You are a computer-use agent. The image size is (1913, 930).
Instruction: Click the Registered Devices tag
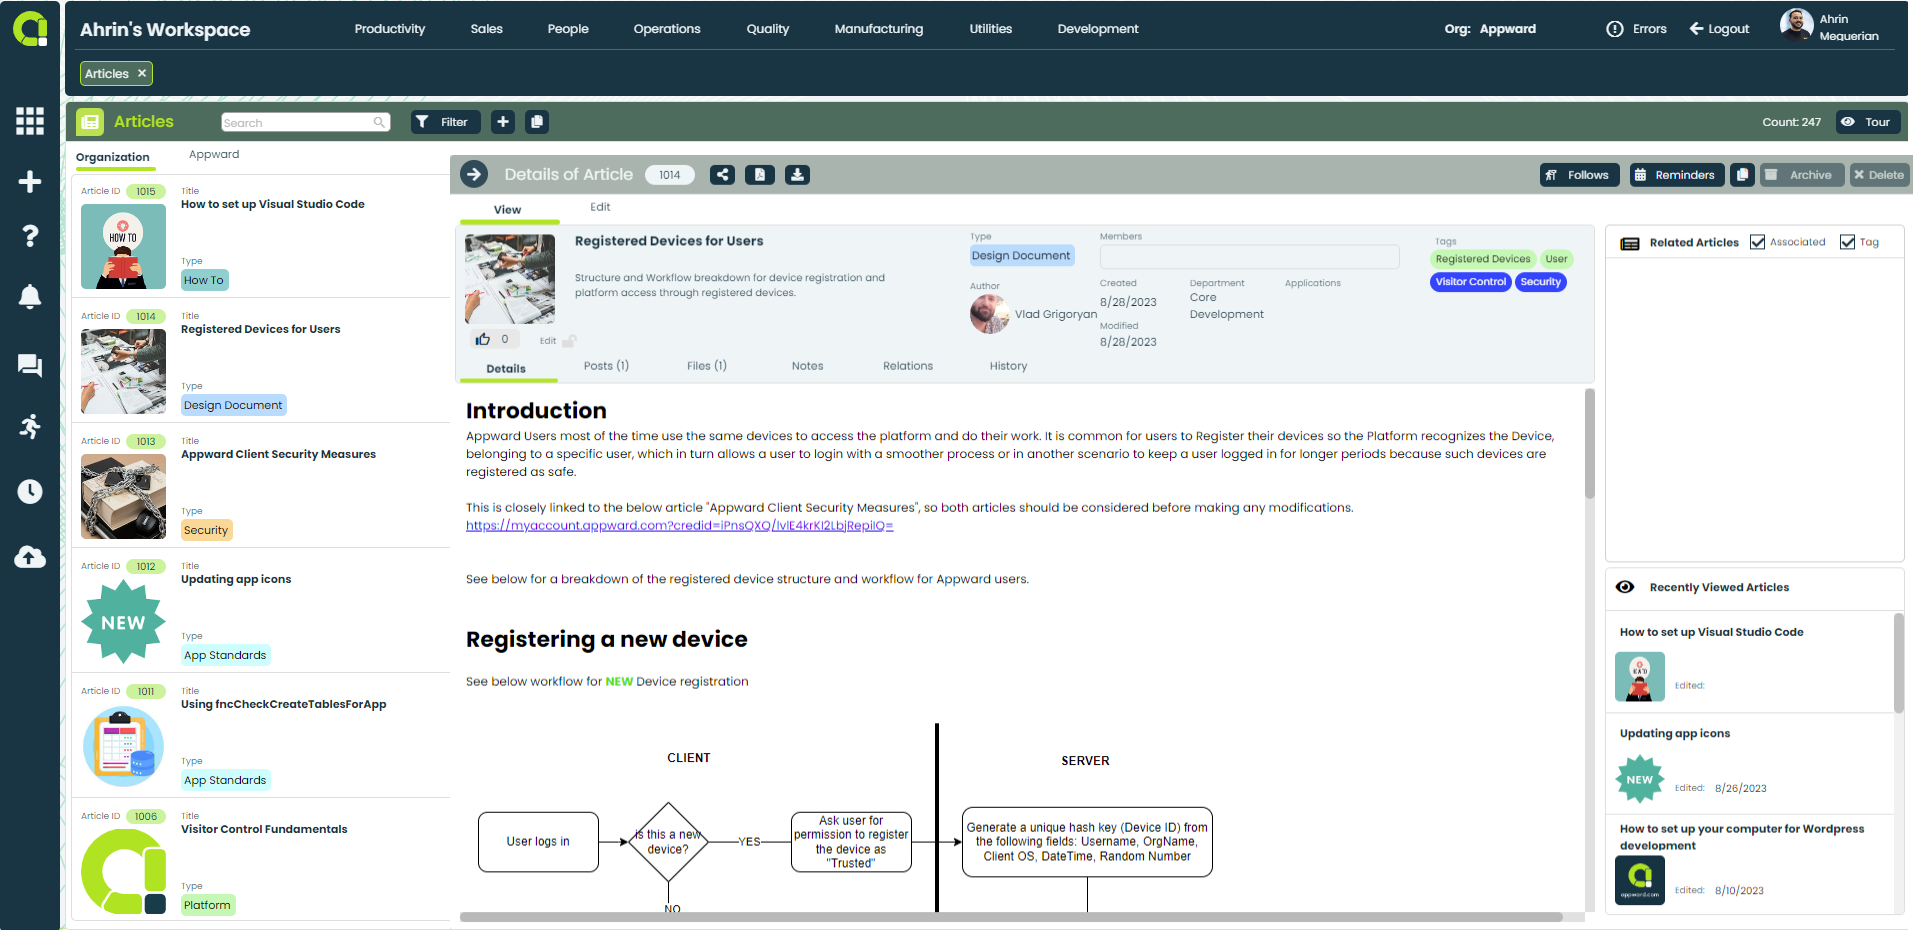click(x=1483, y=259)
